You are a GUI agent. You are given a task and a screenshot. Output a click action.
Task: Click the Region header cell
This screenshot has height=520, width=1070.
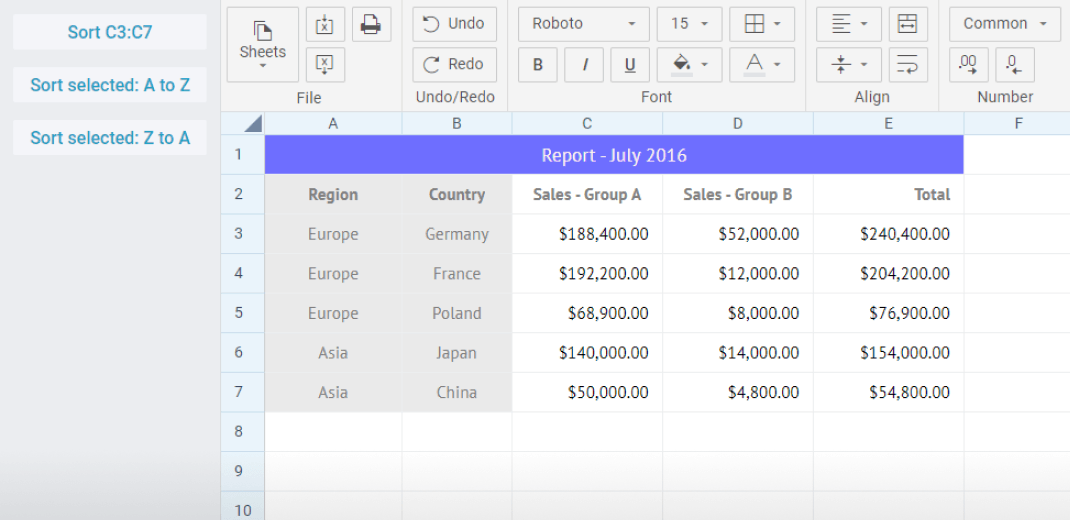(x=333, y=194)
